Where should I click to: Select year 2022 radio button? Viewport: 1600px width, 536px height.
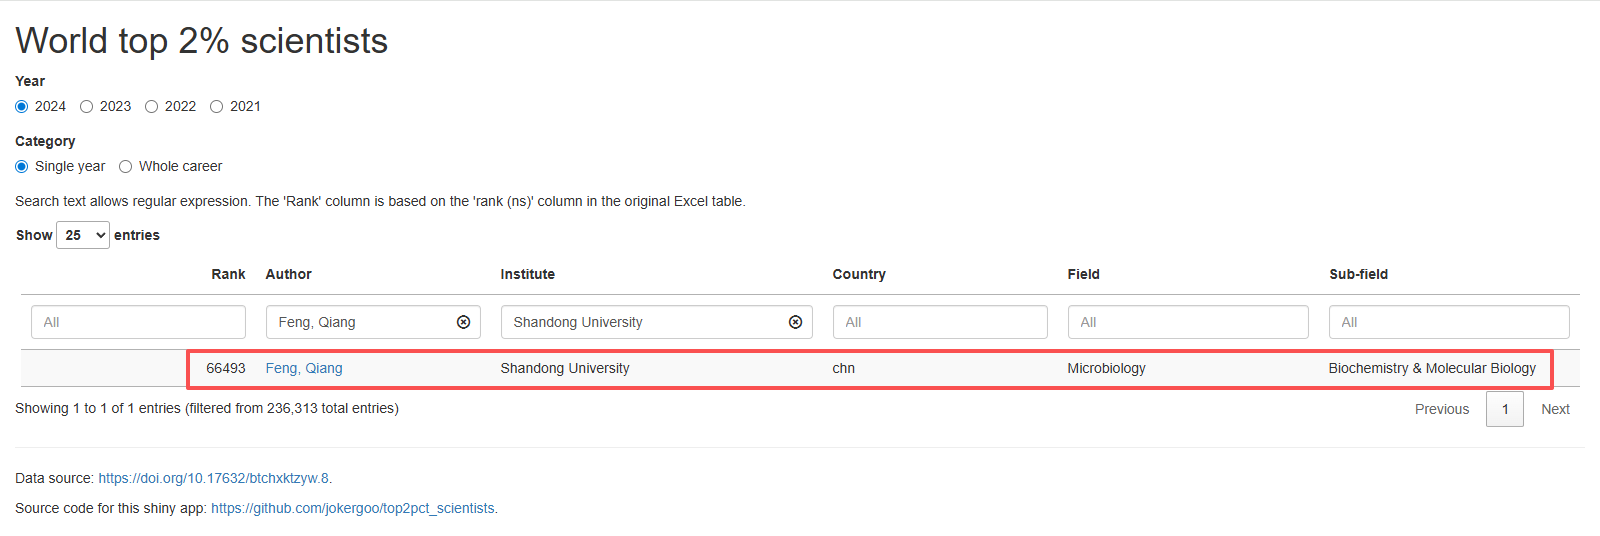click(x=152, y=107)
